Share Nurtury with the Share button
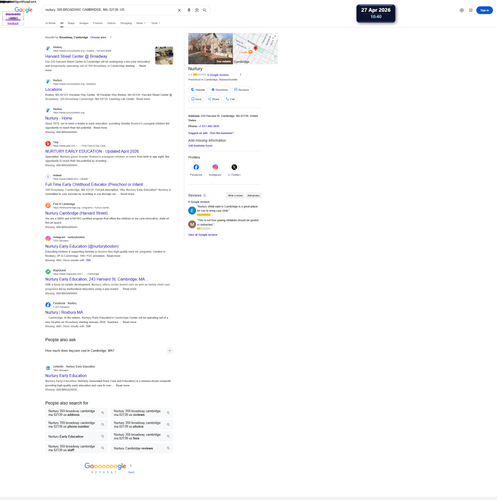This screenshot has height=500, width=500. pos(214,99)
